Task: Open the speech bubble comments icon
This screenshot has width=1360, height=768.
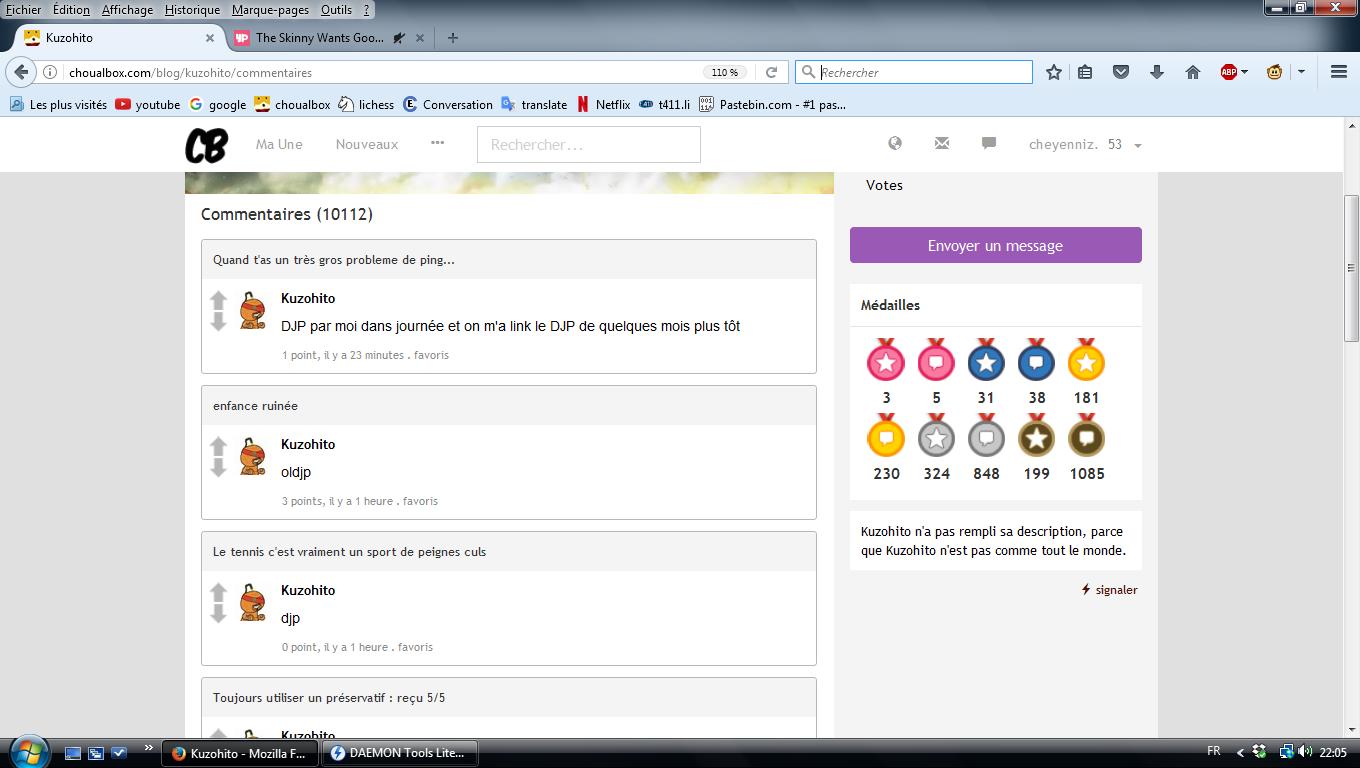Action: [x=989, y=144]
